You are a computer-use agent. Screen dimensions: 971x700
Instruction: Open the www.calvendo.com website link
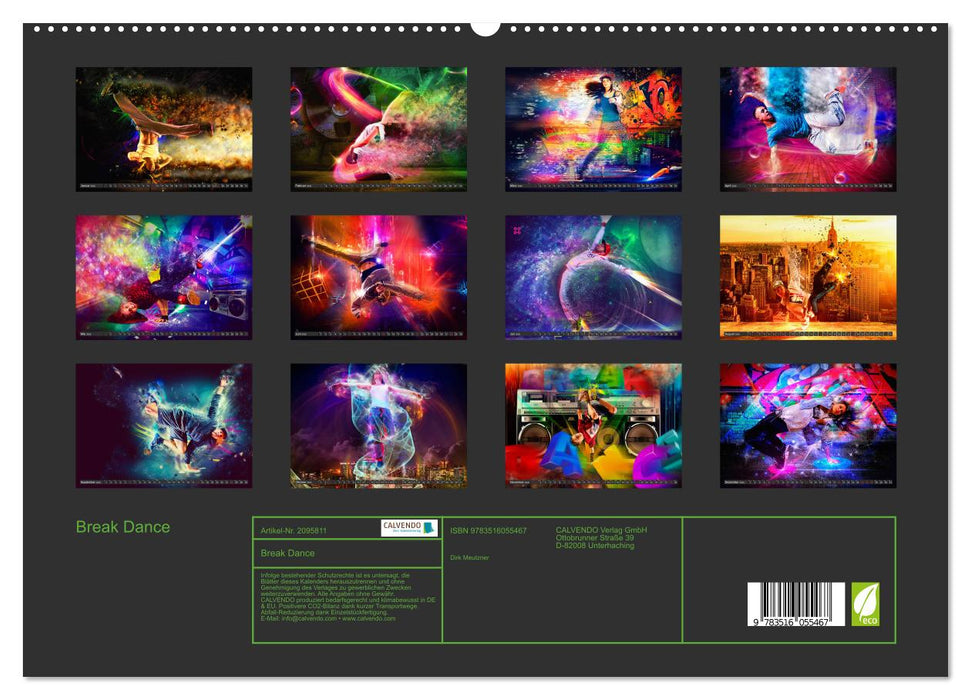(x=368, y=619)
